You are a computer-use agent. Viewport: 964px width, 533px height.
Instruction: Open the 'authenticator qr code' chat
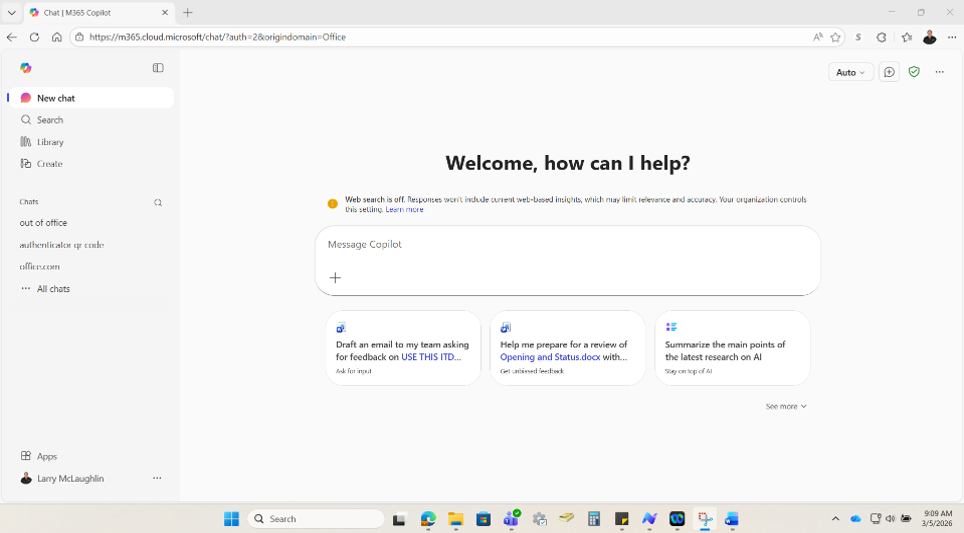pyautogui.click(x=61, y=245)
